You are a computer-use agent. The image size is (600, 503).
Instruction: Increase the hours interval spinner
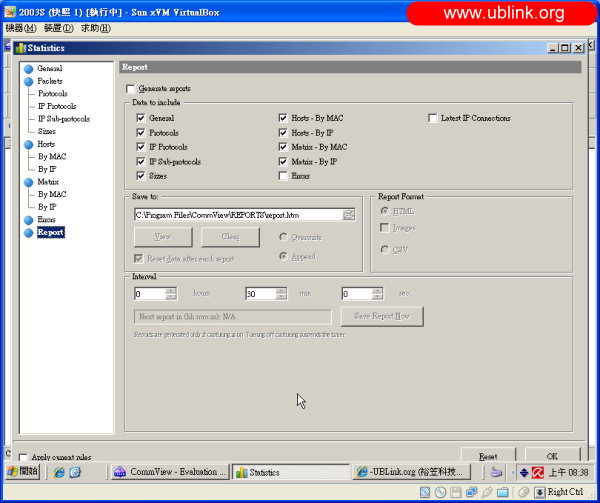170,290
